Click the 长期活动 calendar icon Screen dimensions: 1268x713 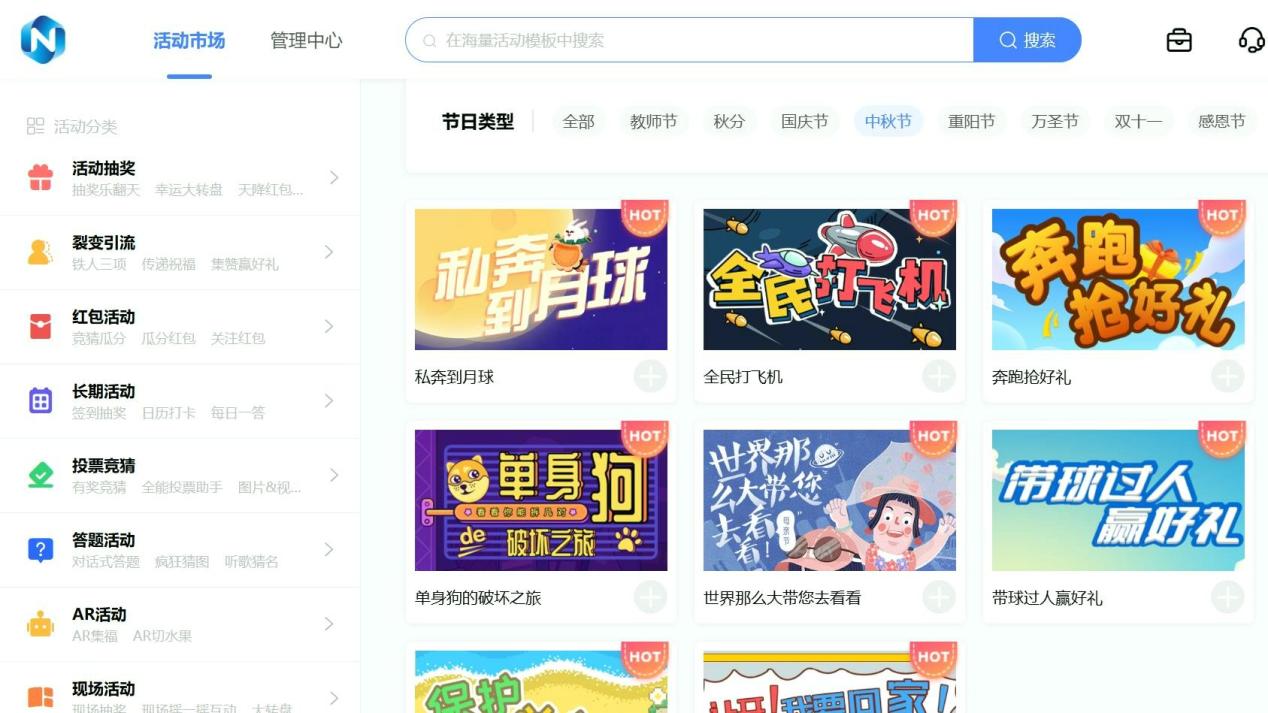[40, 401]
